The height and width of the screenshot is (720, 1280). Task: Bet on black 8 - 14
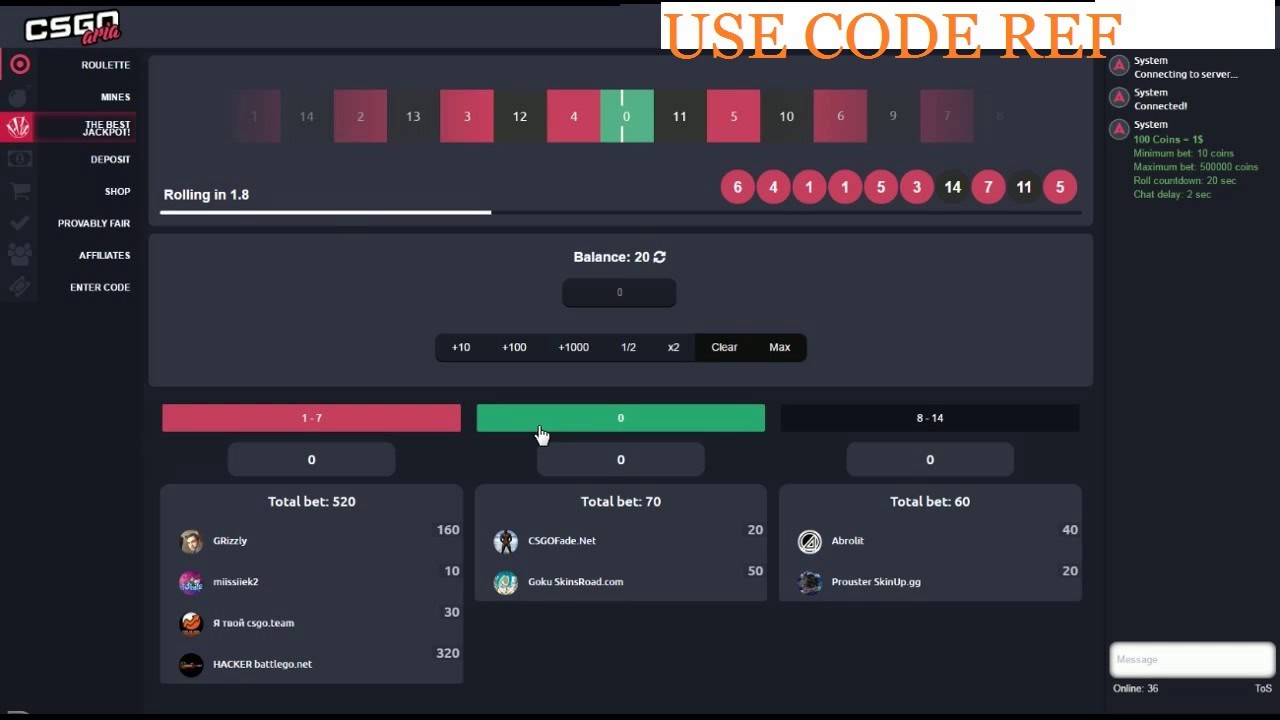[x=930, y=418]
